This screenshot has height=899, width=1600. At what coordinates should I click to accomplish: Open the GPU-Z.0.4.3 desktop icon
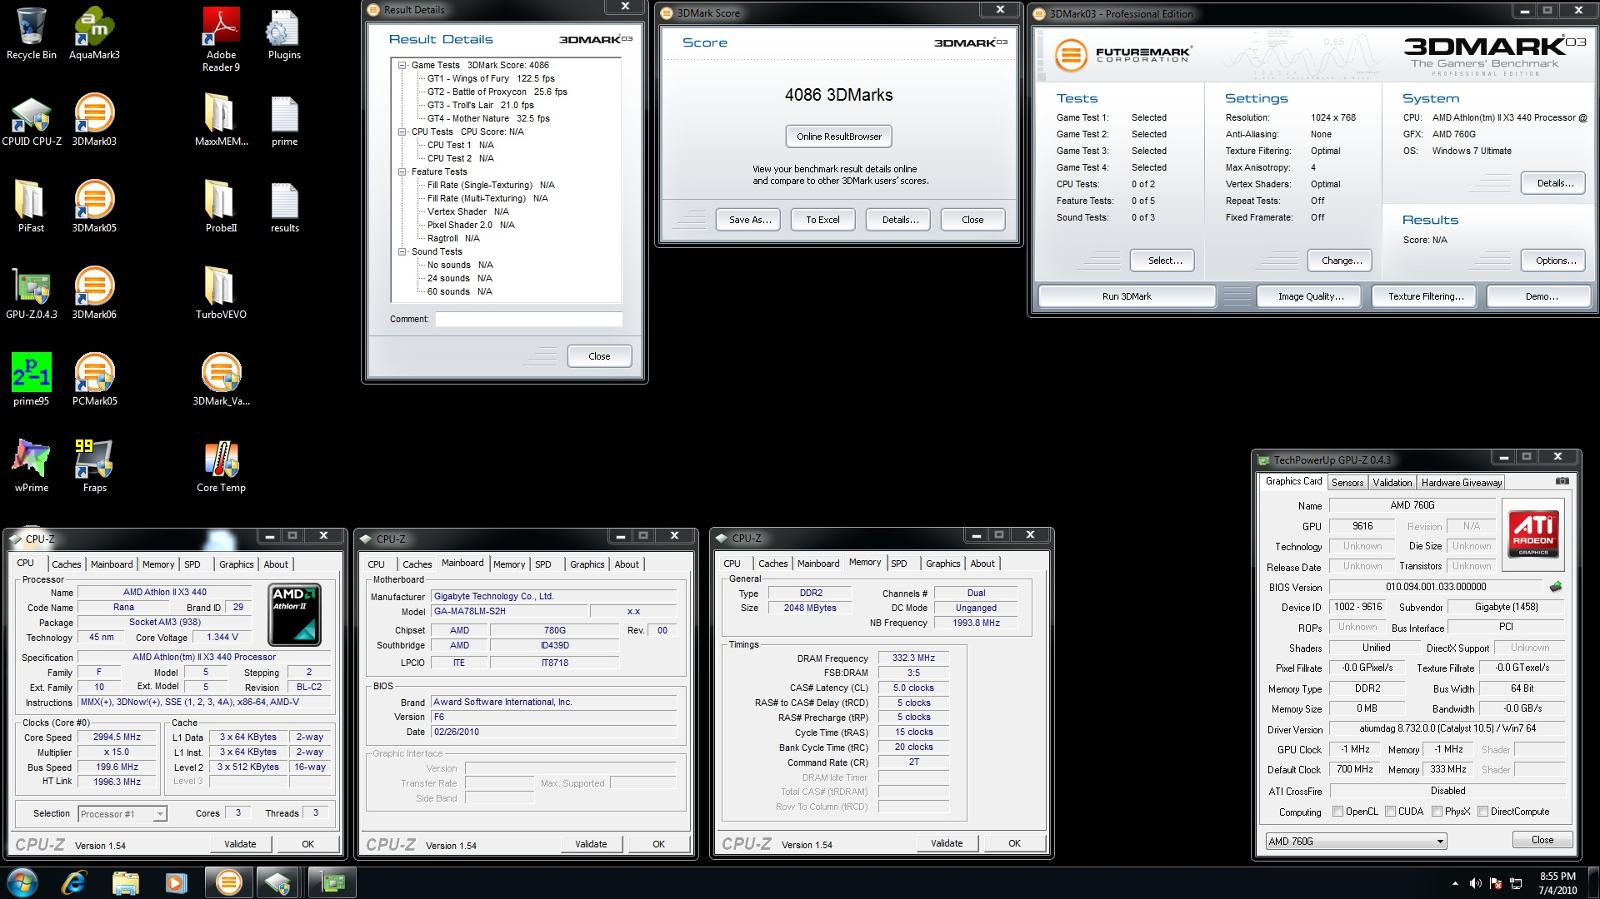click(31, 294)
